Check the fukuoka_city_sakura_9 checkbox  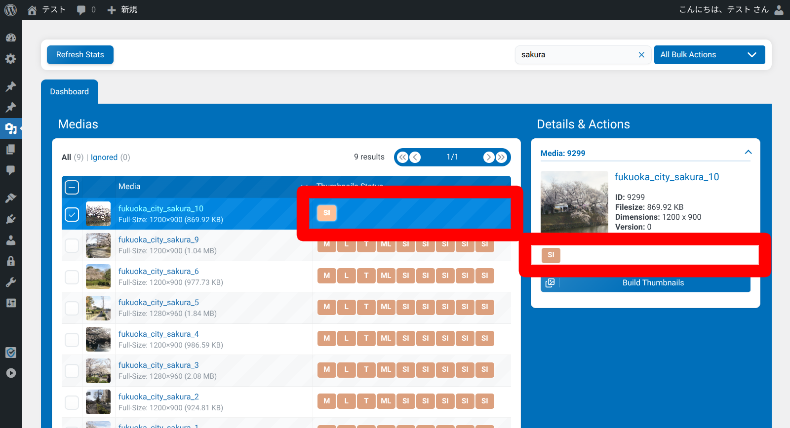72,245
